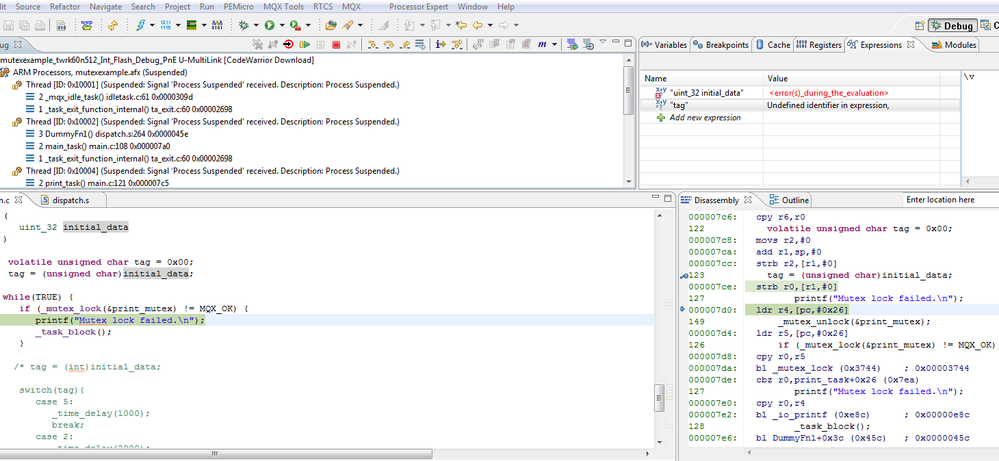
Task: Open the Refactor menu
Action: (65, 6)
